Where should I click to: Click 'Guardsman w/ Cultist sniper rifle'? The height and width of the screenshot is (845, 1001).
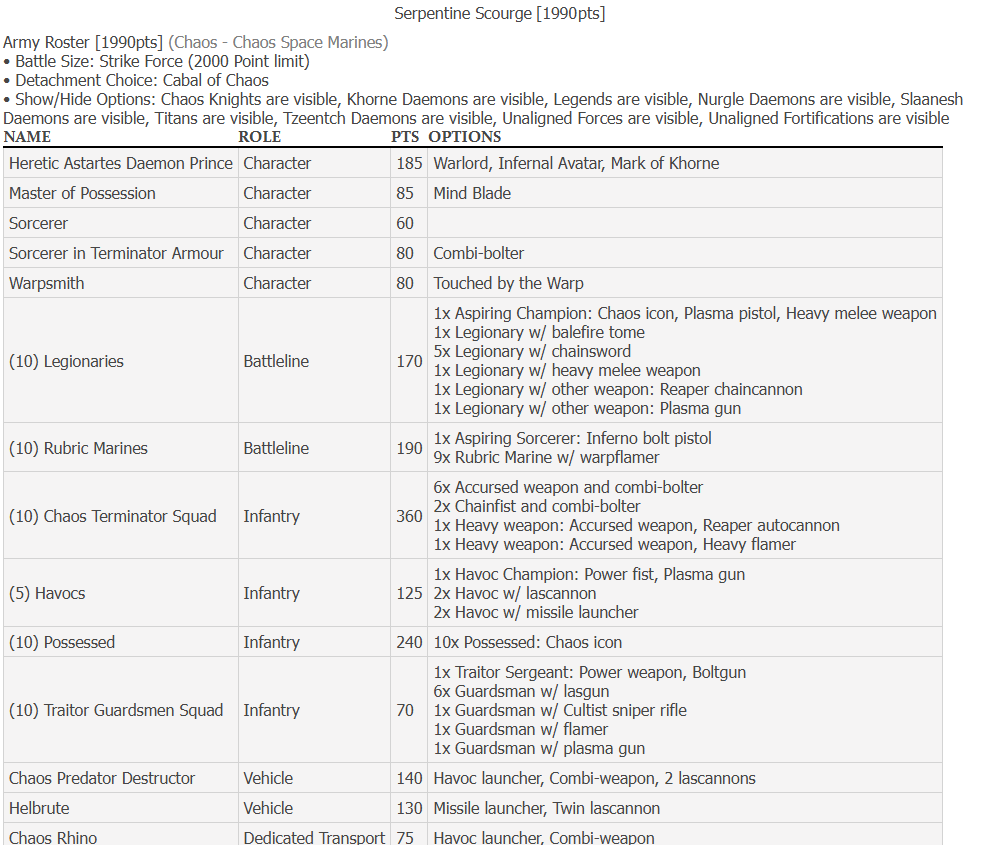(561, 710)
